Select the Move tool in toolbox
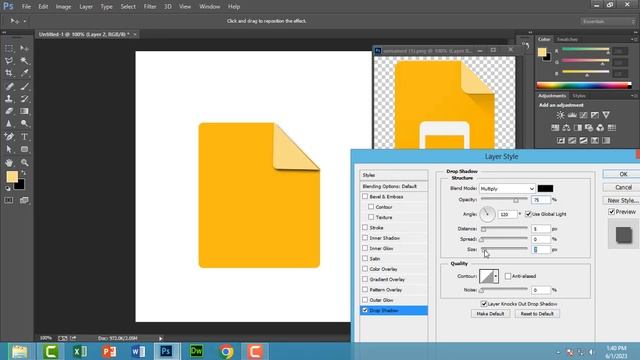Viewport: 640px width, 360px height. click(24, 49)
